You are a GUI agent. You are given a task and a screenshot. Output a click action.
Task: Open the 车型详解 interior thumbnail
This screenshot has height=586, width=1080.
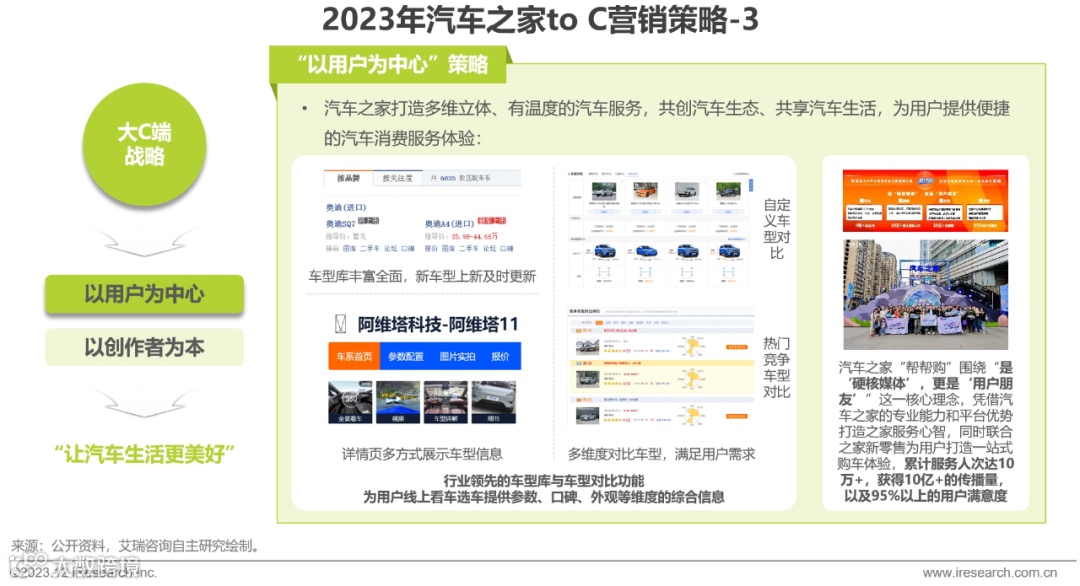click(446, 401)
